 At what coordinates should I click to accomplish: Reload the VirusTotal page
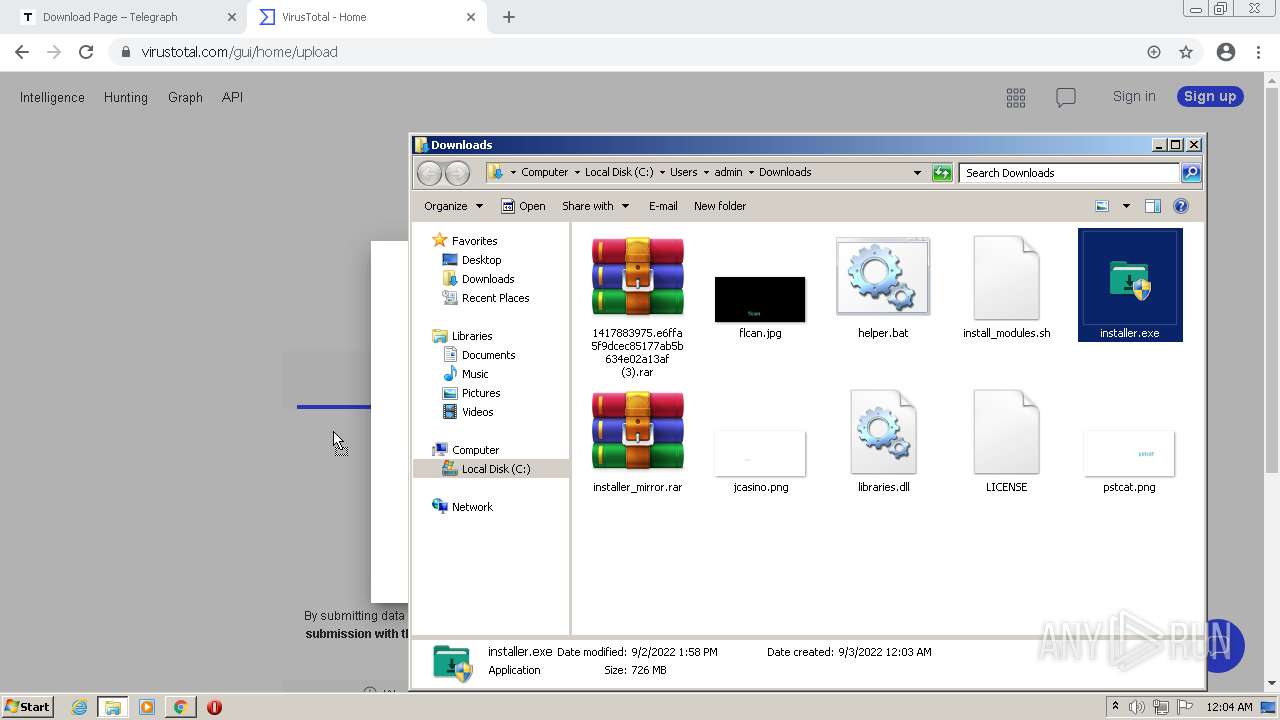click(86, 52)
